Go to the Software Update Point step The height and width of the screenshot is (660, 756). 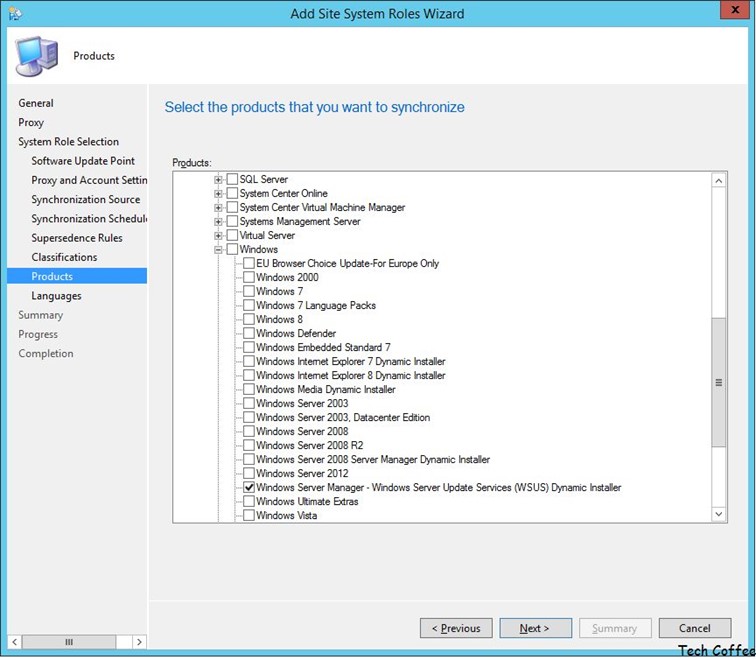(83, 161)
